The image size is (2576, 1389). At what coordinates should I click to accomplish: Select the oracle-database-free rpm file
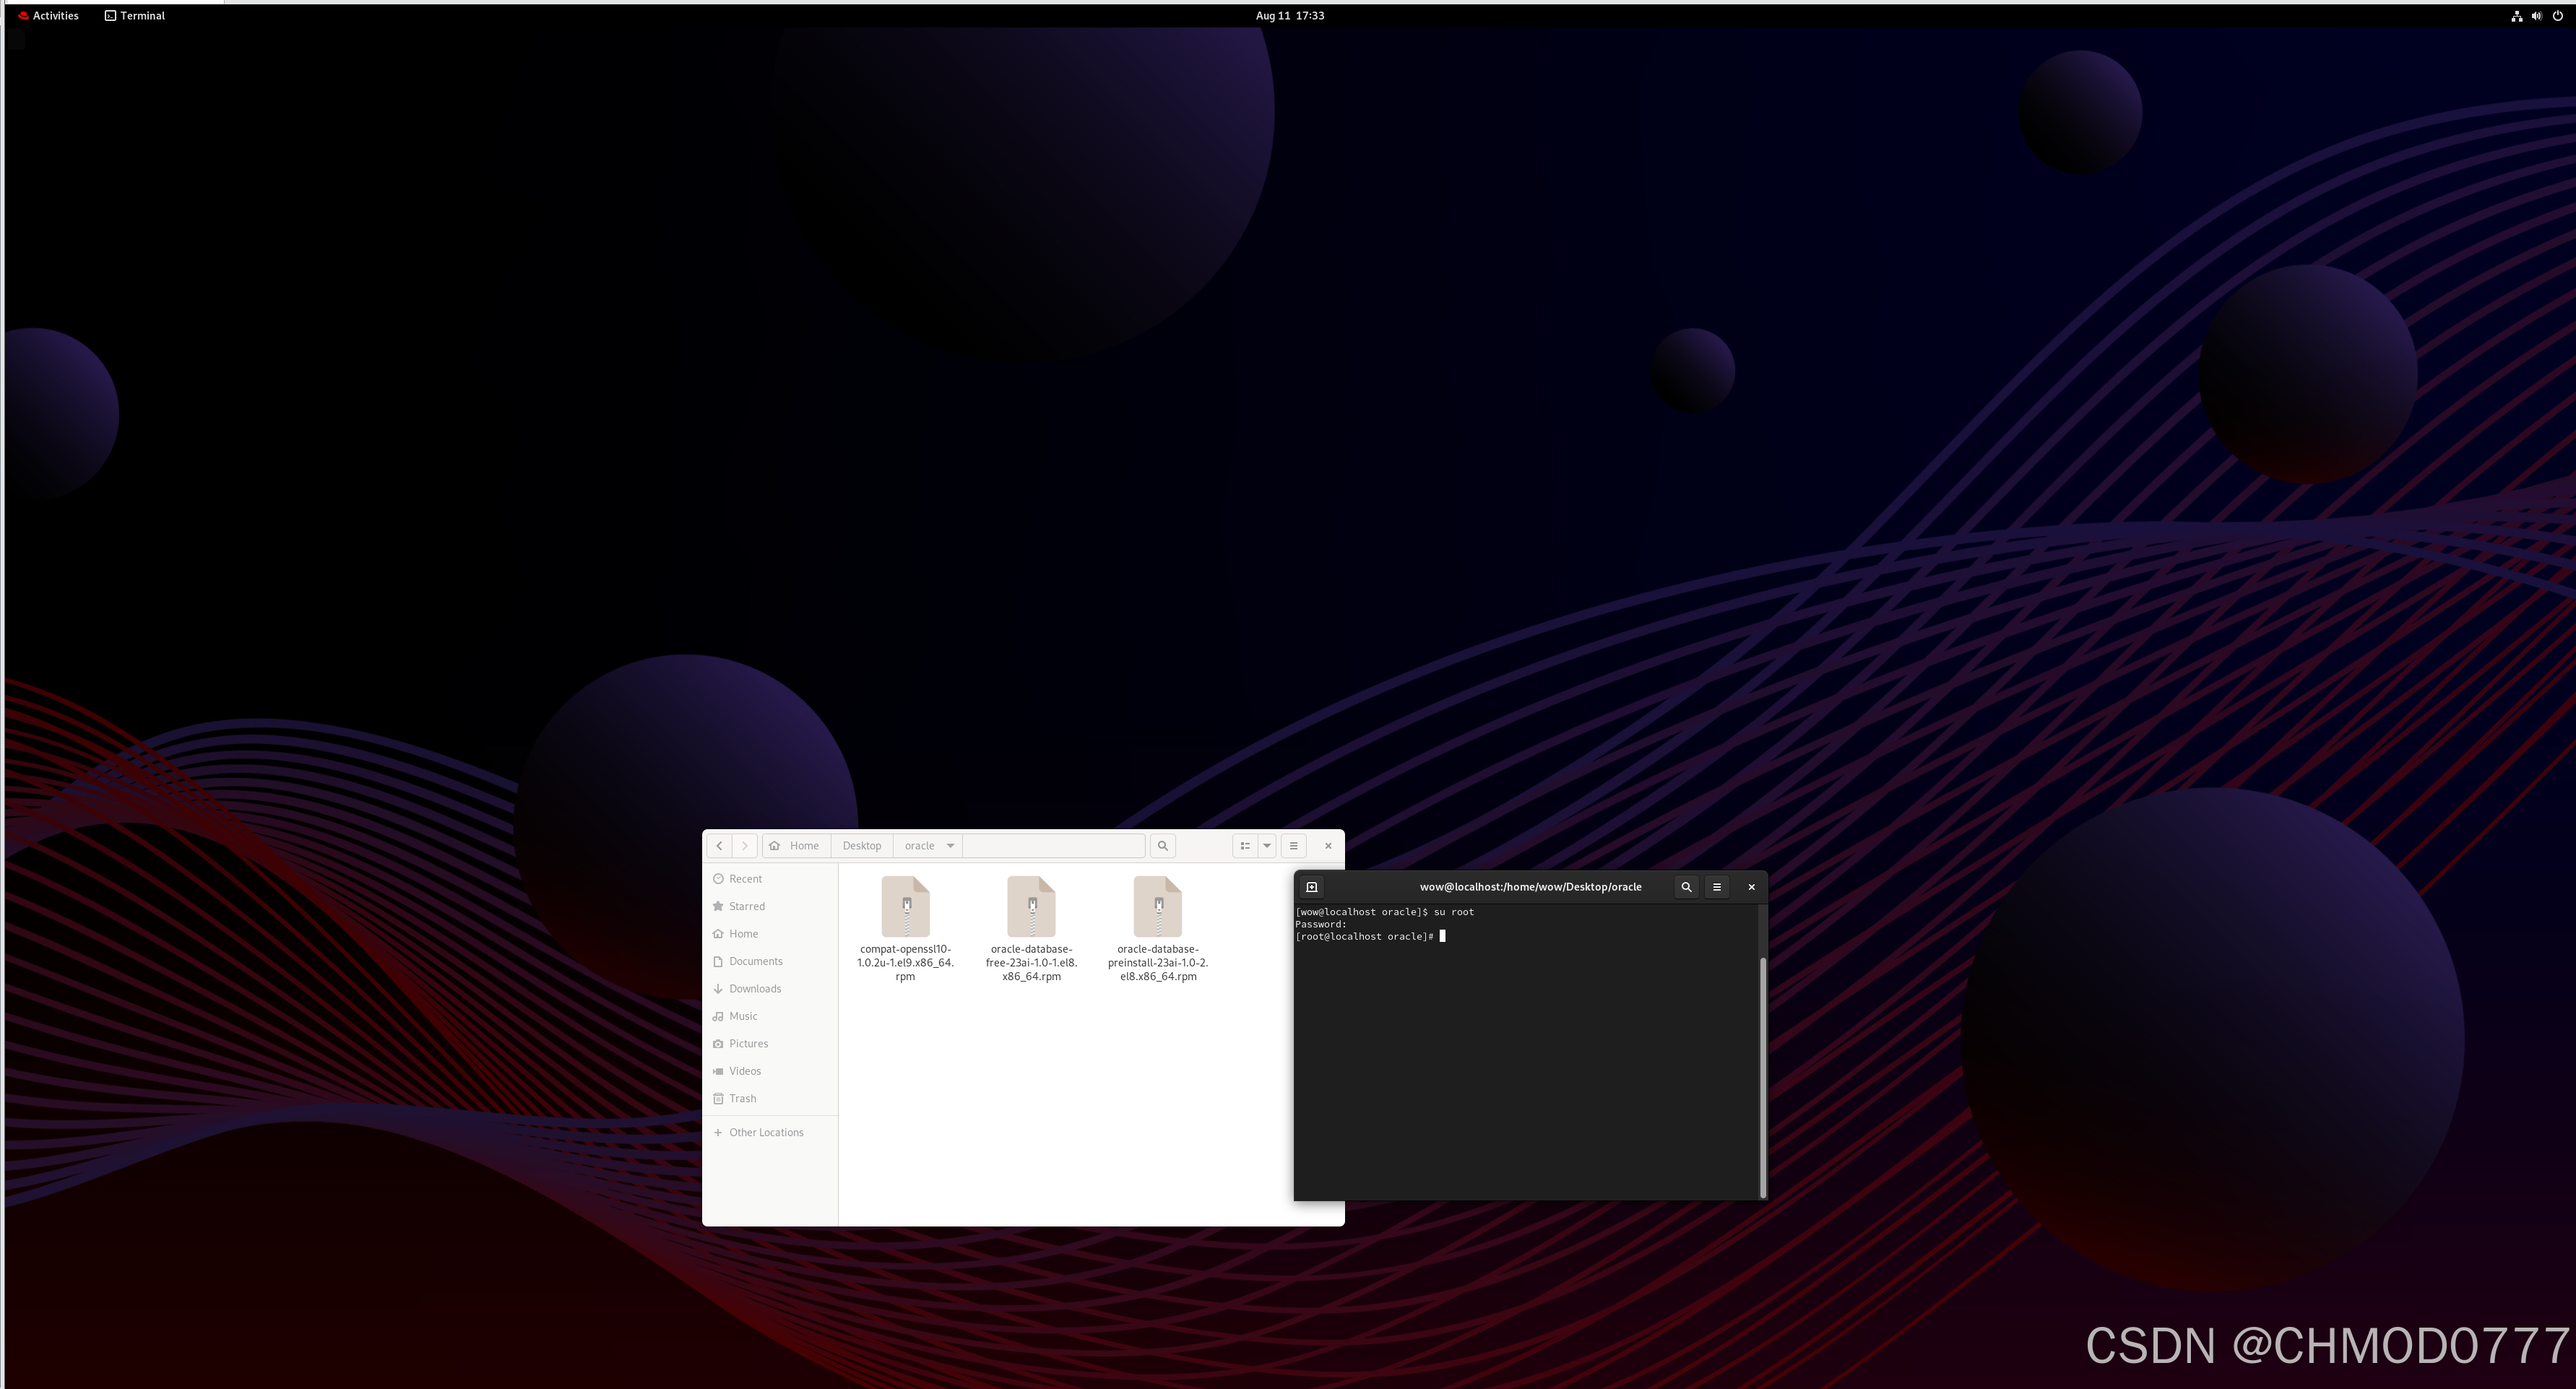(x=1031, y=907)
